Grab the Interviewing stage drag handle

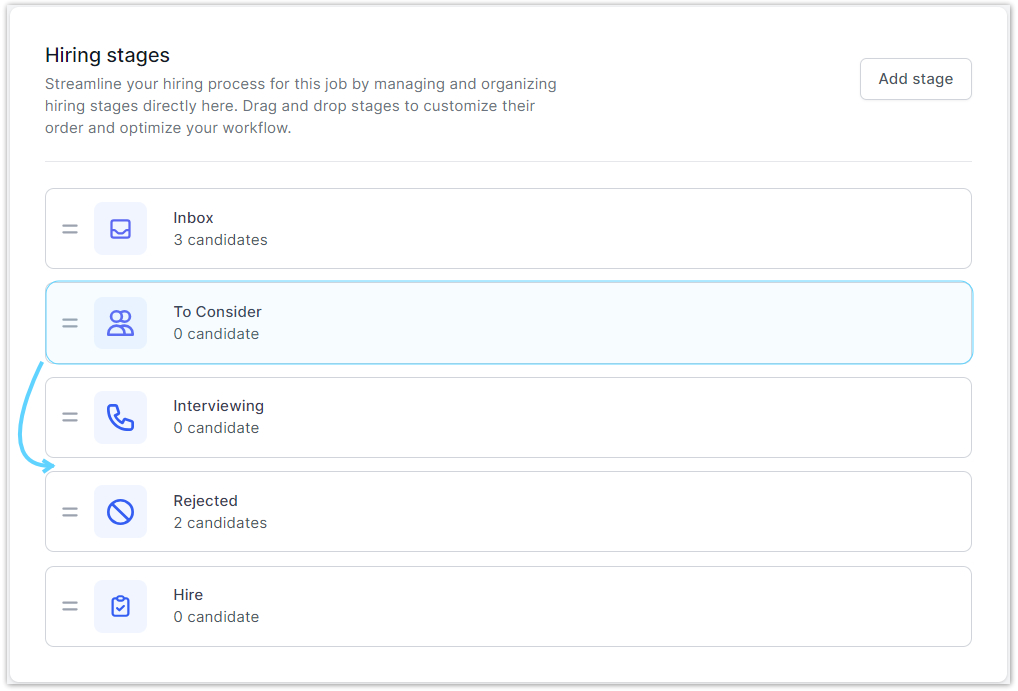70,417
